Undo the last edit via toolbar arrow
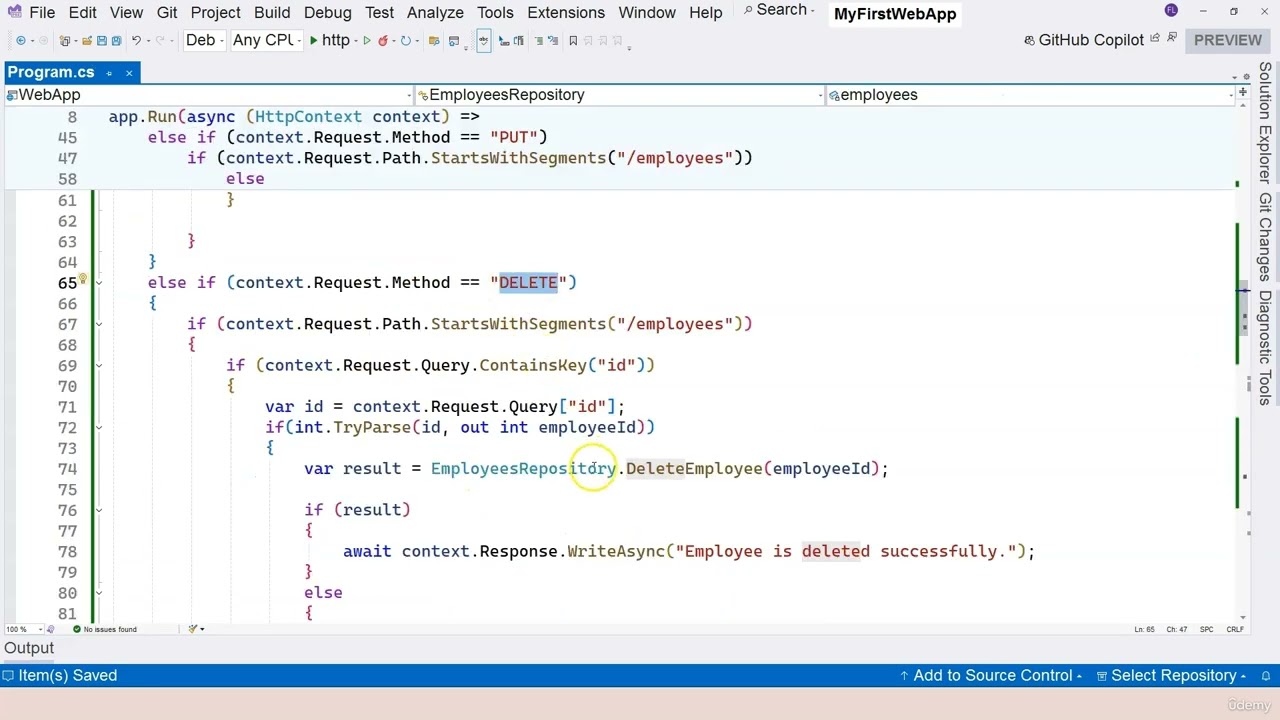The image size is (1280, 720). pyautogui.click(x=136, y=40)
